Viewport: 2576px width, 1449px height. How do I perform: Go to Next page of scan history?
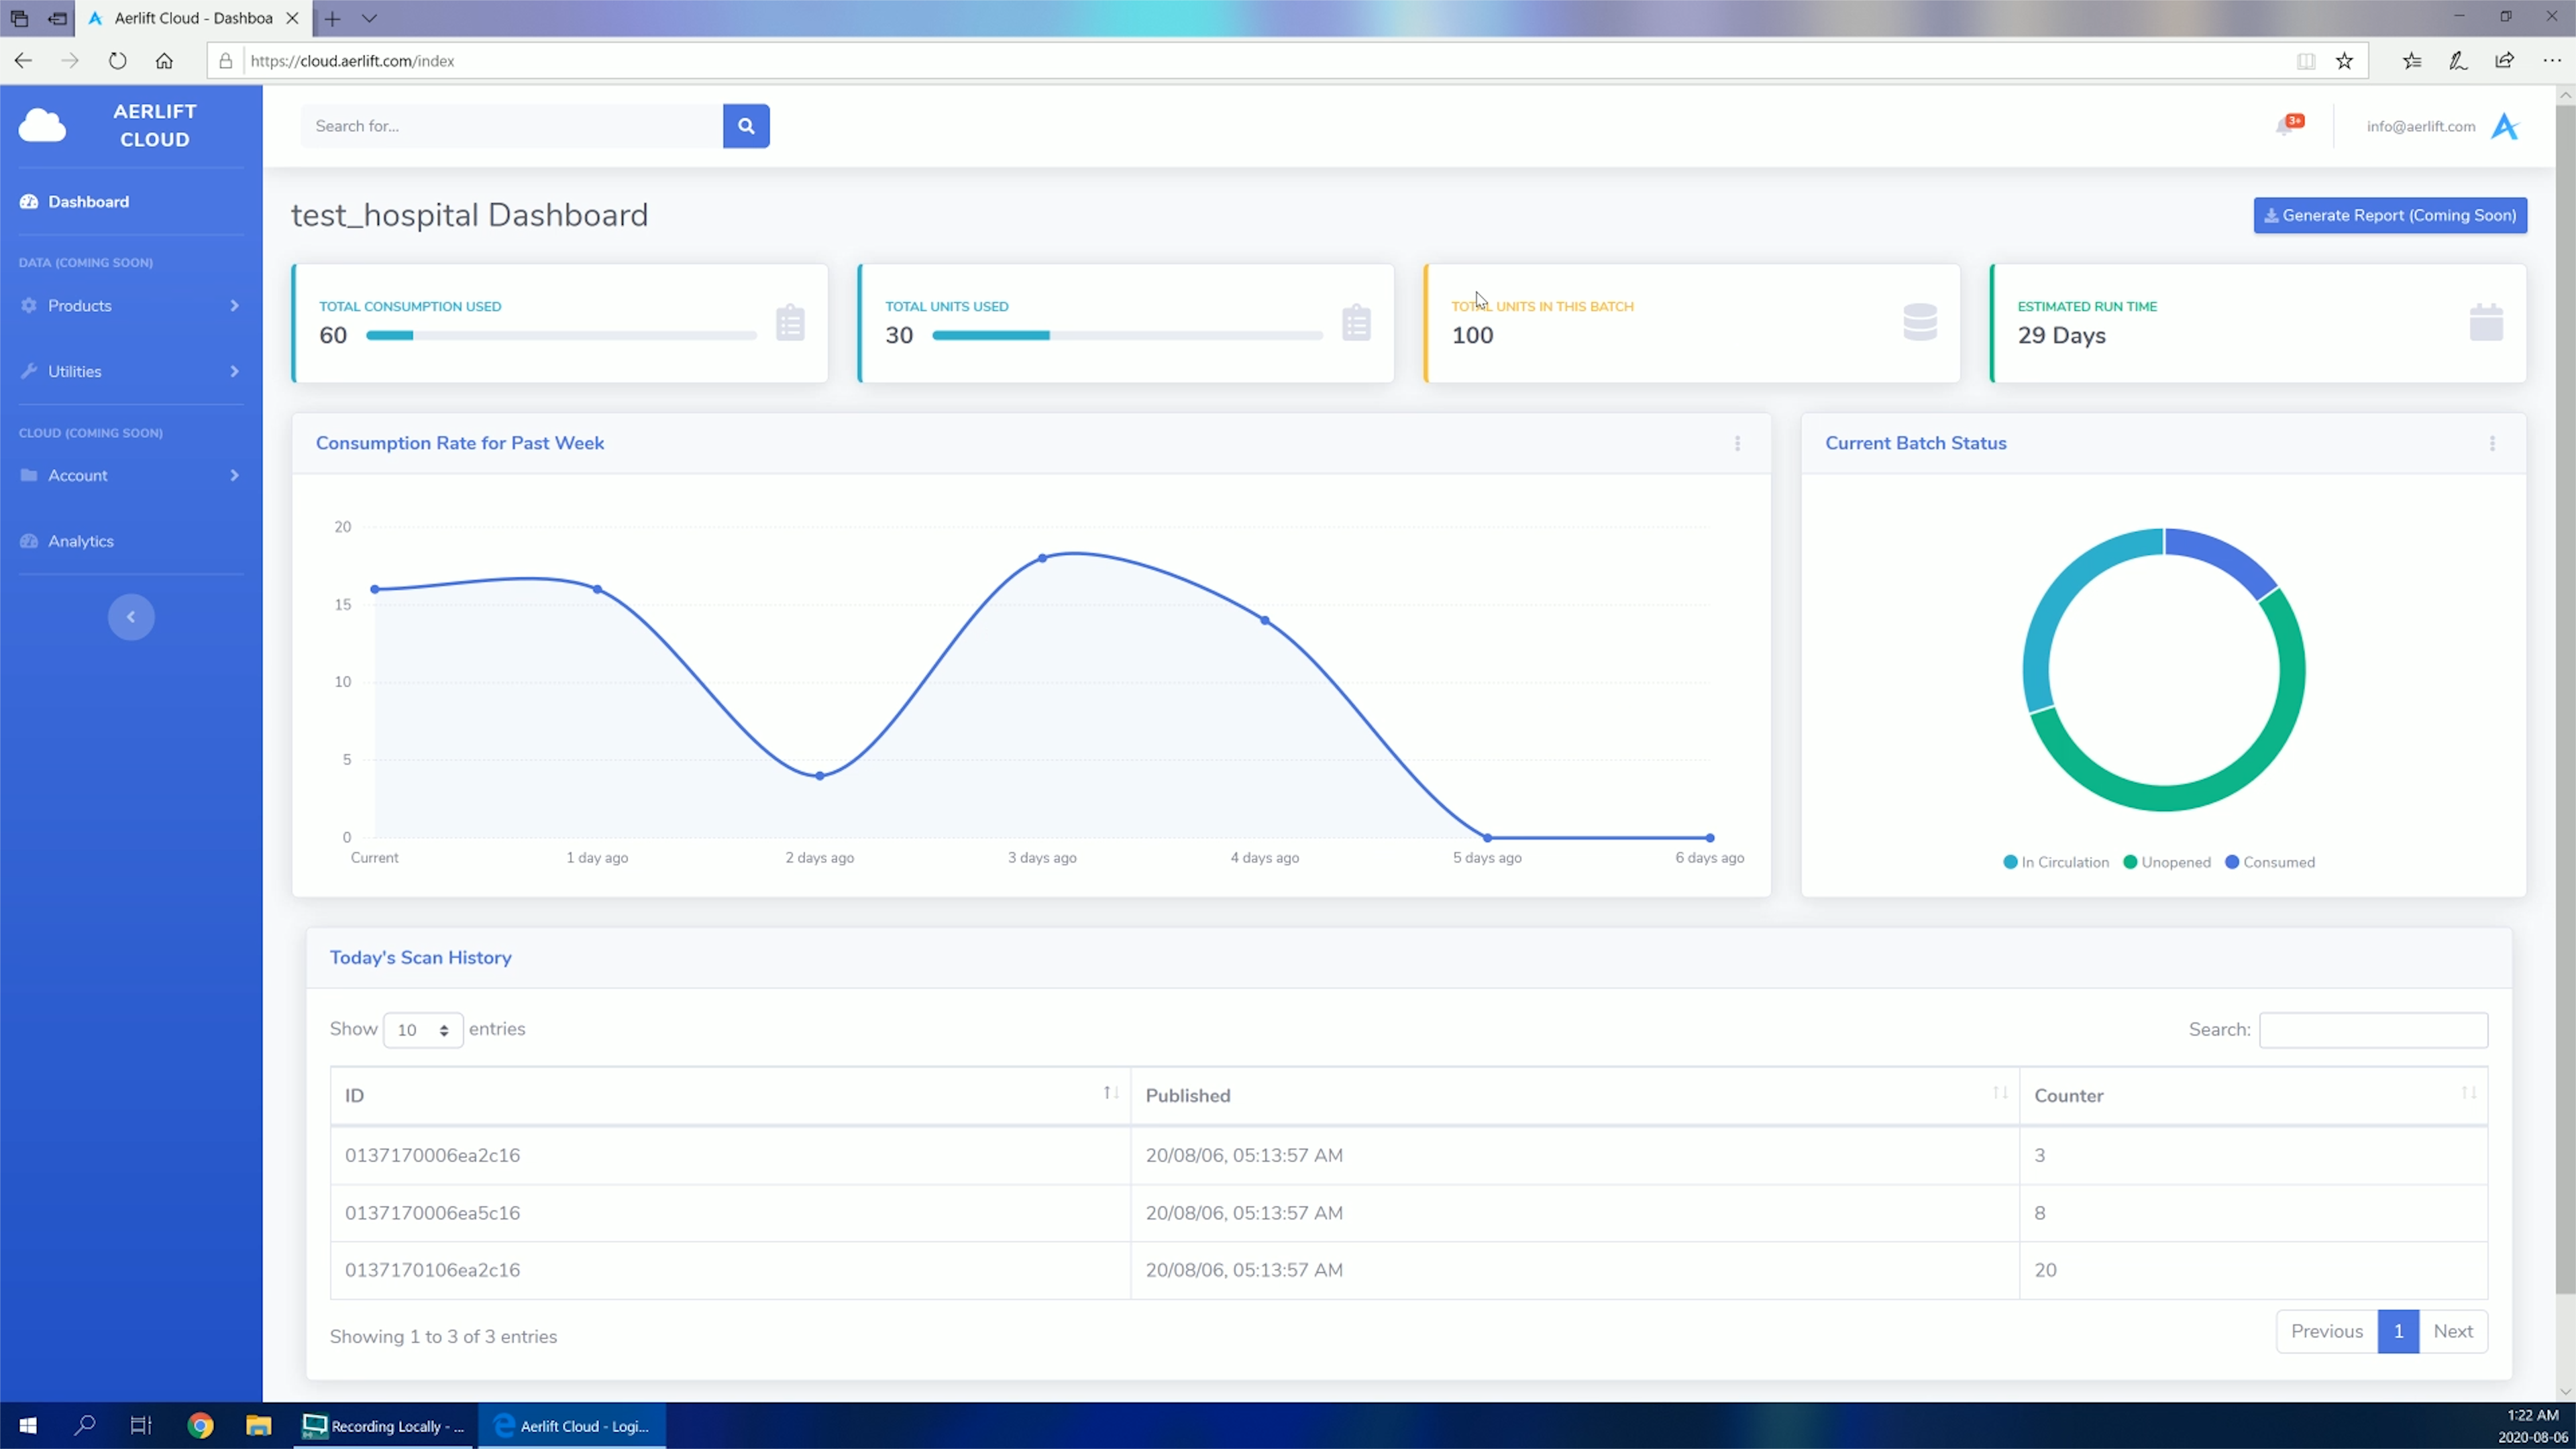click(x=2452, y=1331)
